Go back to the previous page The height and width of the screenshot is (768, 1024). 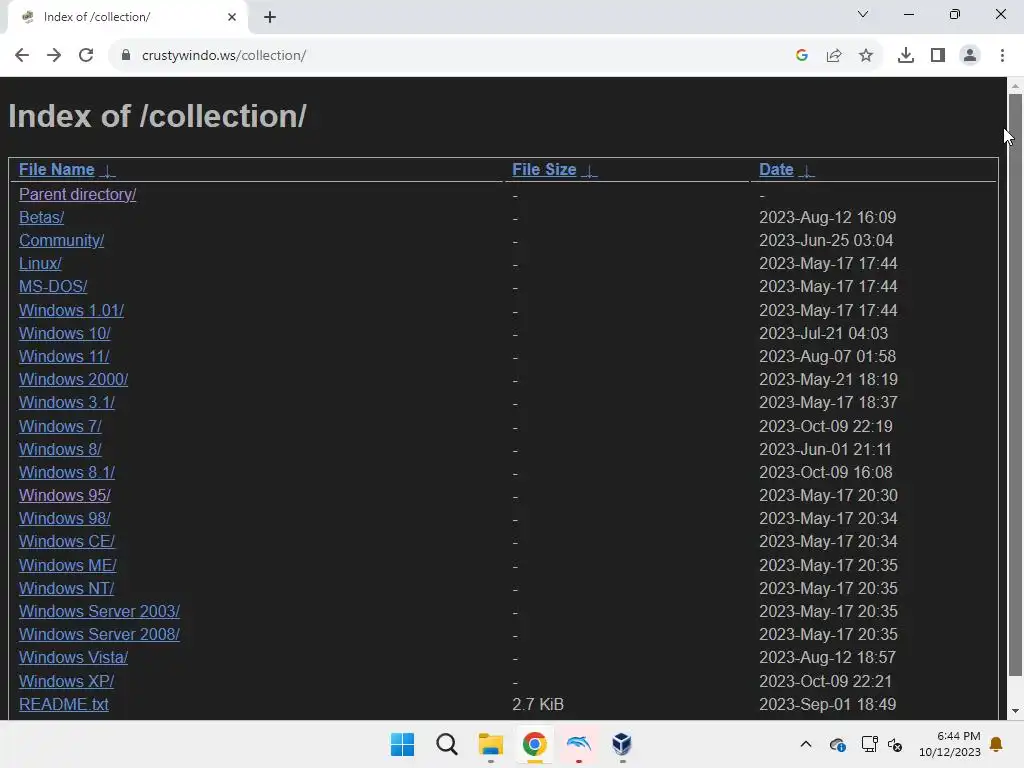click(x=22, y=56)
